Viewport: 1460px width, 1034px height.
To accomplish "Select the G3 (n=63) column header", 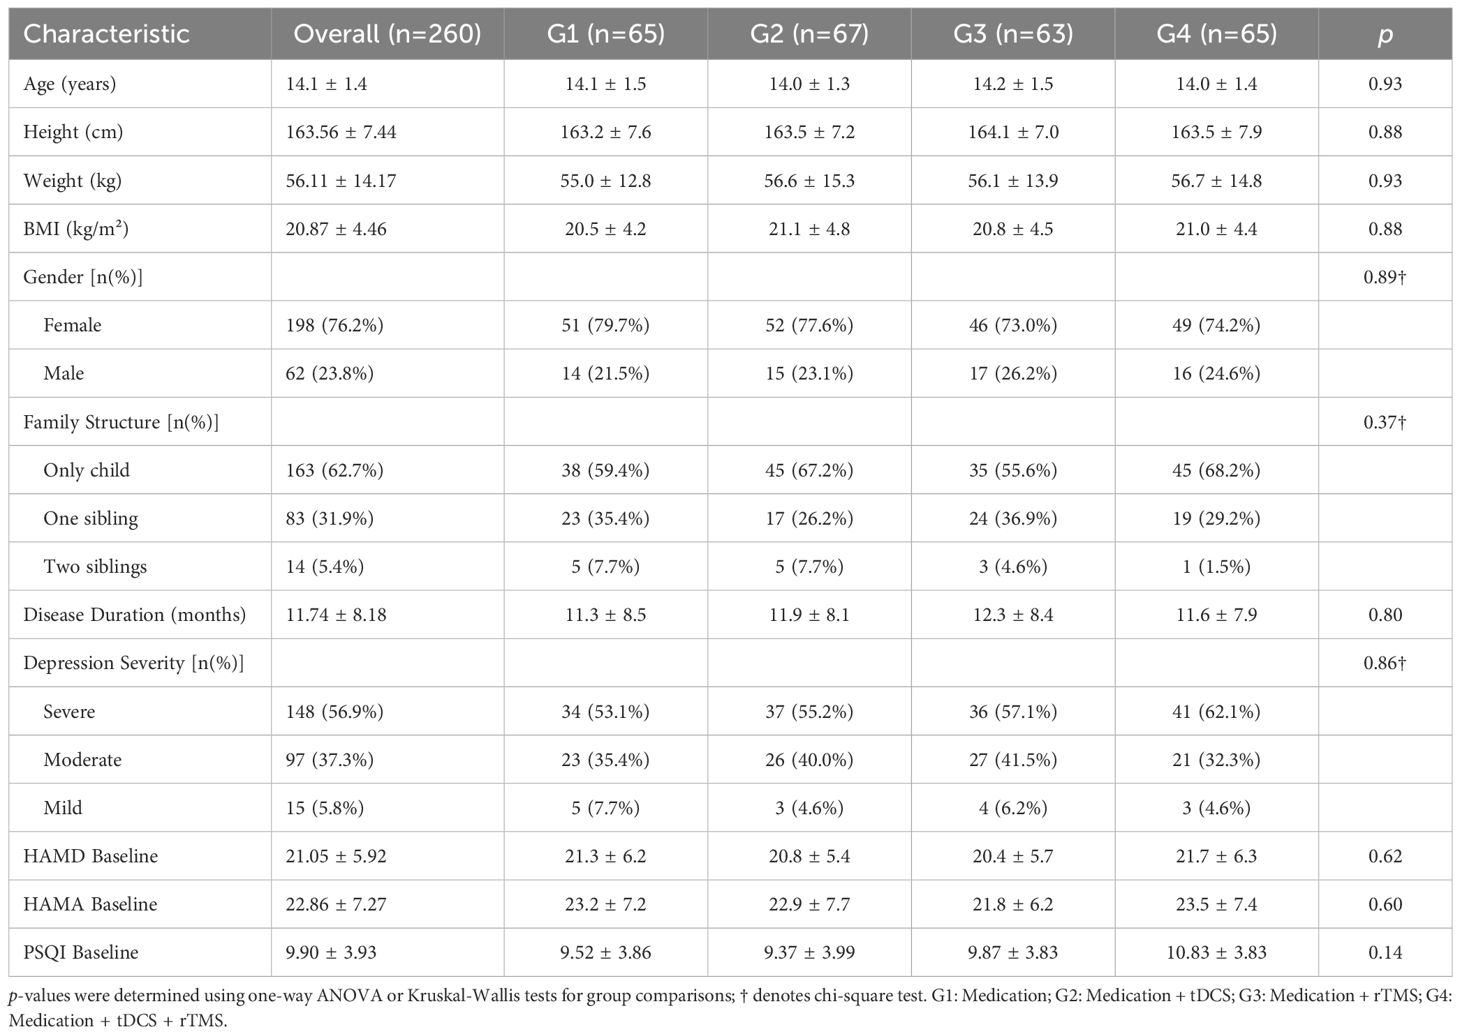I will [1013, 34].
